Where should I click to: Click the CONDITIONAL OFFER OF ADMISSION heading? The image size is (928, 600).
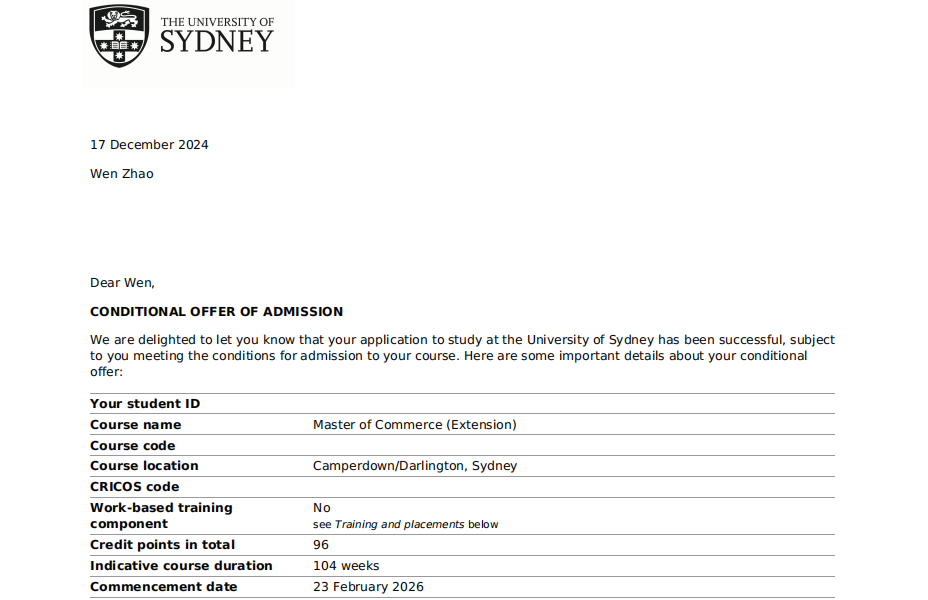pyautogui.click(x=216, y=312)
